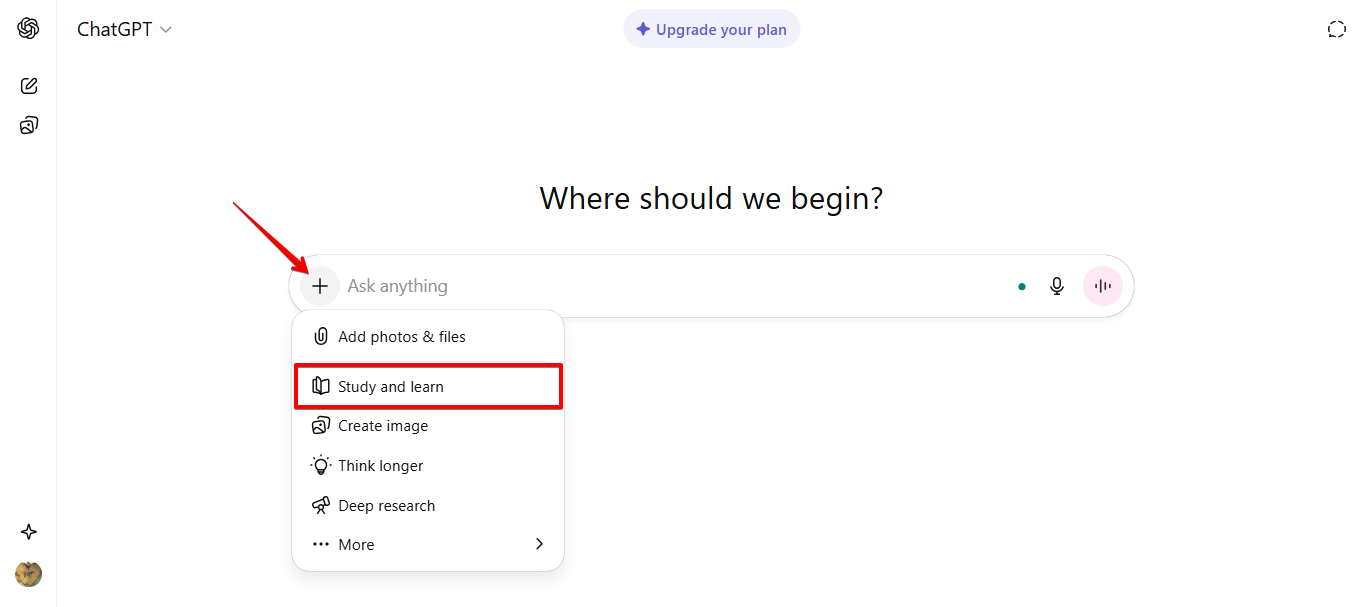Start dictation with the microphone icon
Image resolution: width=1365 pixels, height=607 pixels.
pyautogui.click(x=1057, y=286)
